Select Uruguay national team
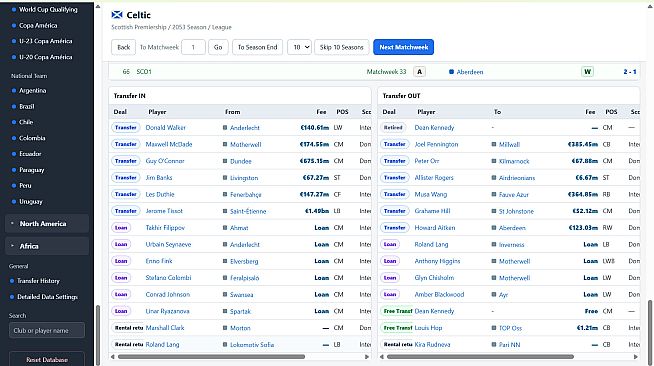The height and width of the screenshot is (366, 654). [x=31, y=201]
